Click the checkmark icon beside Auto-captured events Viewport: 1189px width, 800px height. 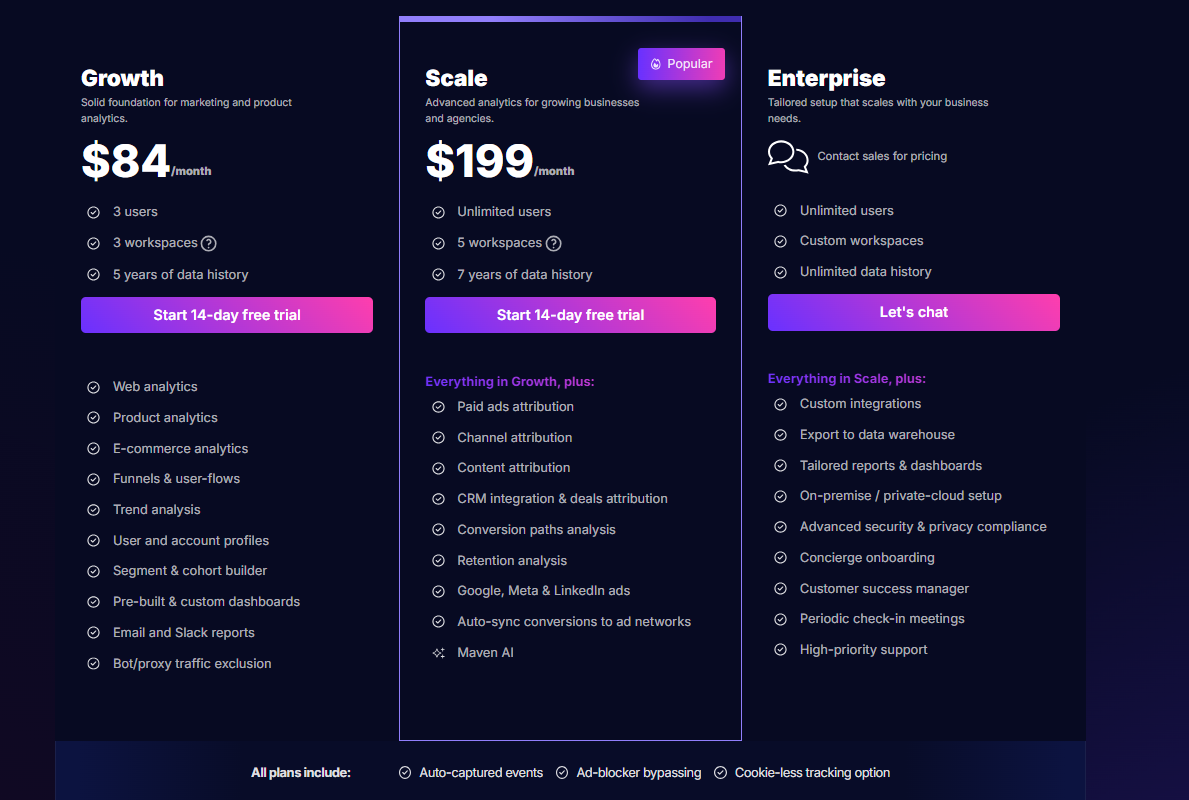point(405,772)
